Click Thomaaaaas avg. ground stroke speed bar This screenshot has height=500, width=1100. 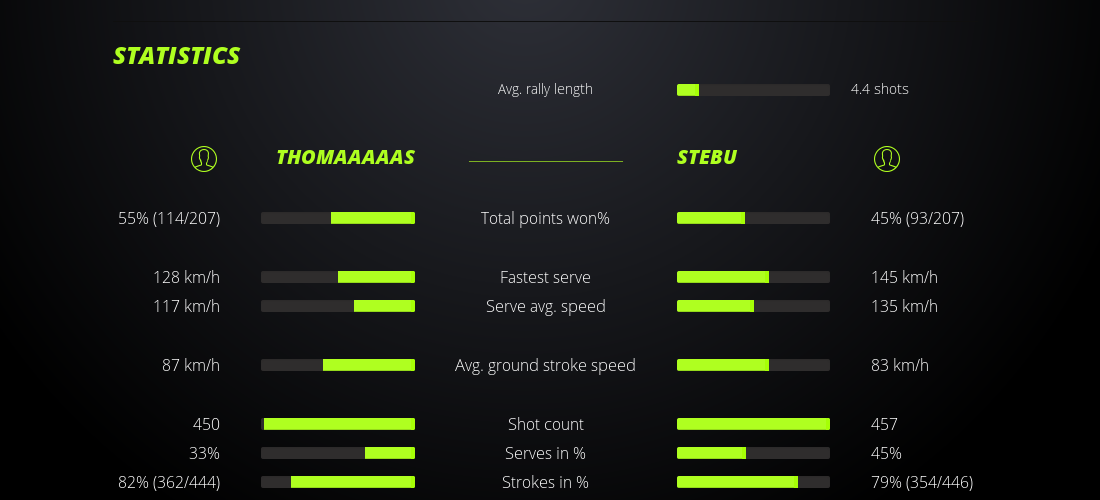coord(338,365)
